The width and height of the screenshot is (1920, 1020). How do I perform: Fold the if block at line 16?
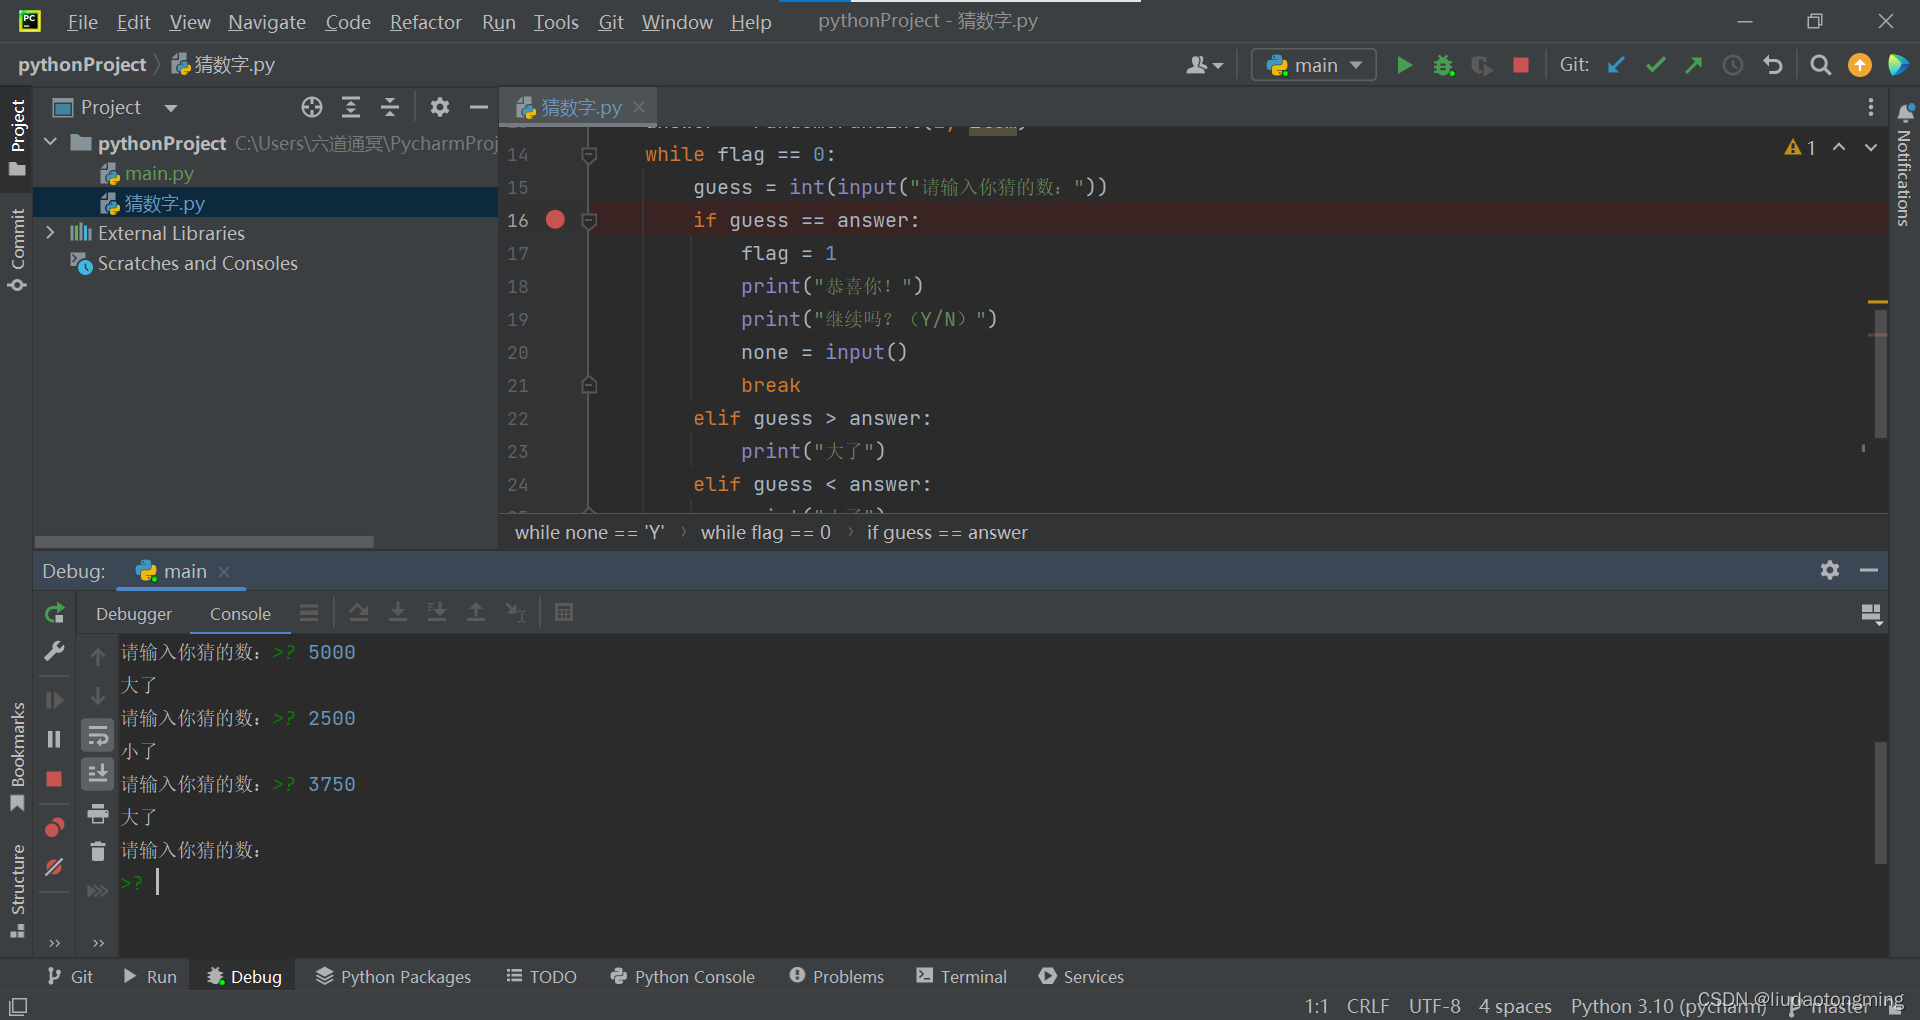point(589,220)
